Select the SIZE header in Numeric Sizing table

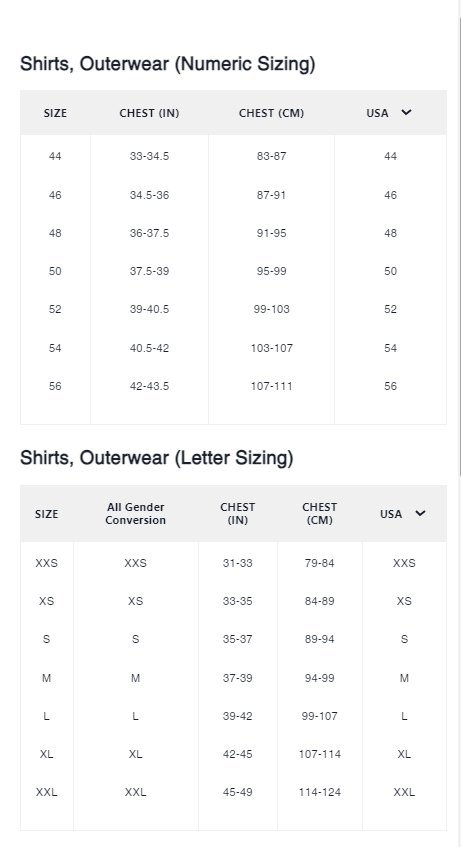click(x=55, y=113)
